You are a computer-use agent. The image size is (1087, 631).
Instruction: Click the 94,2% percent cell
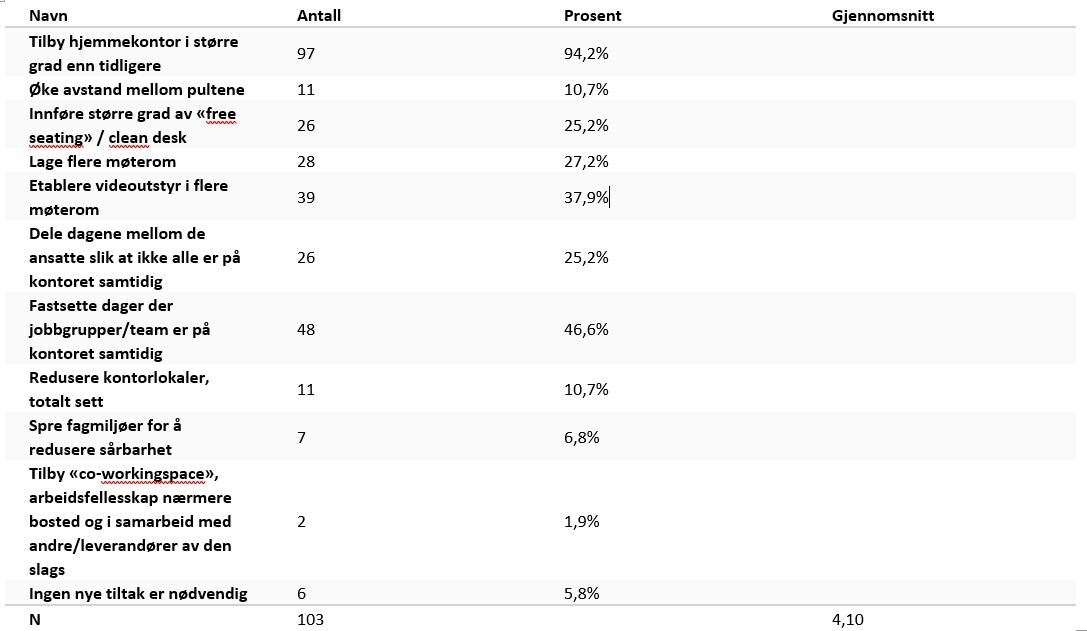(586, 54)
